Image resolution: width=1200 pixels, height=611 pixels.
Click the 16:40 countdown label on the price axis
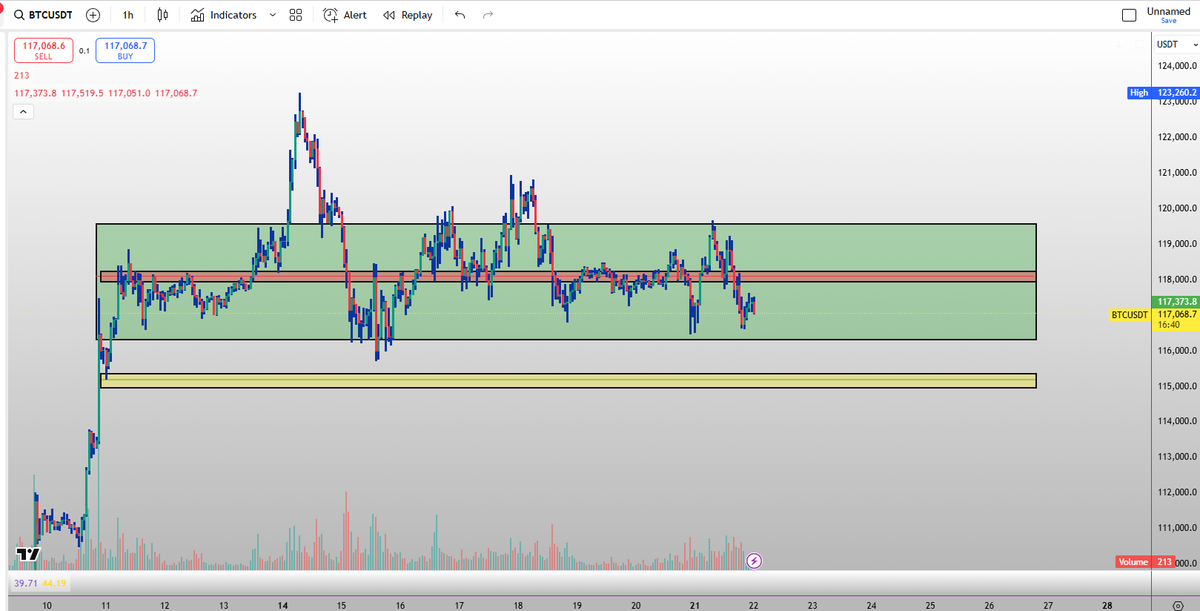1169,325
